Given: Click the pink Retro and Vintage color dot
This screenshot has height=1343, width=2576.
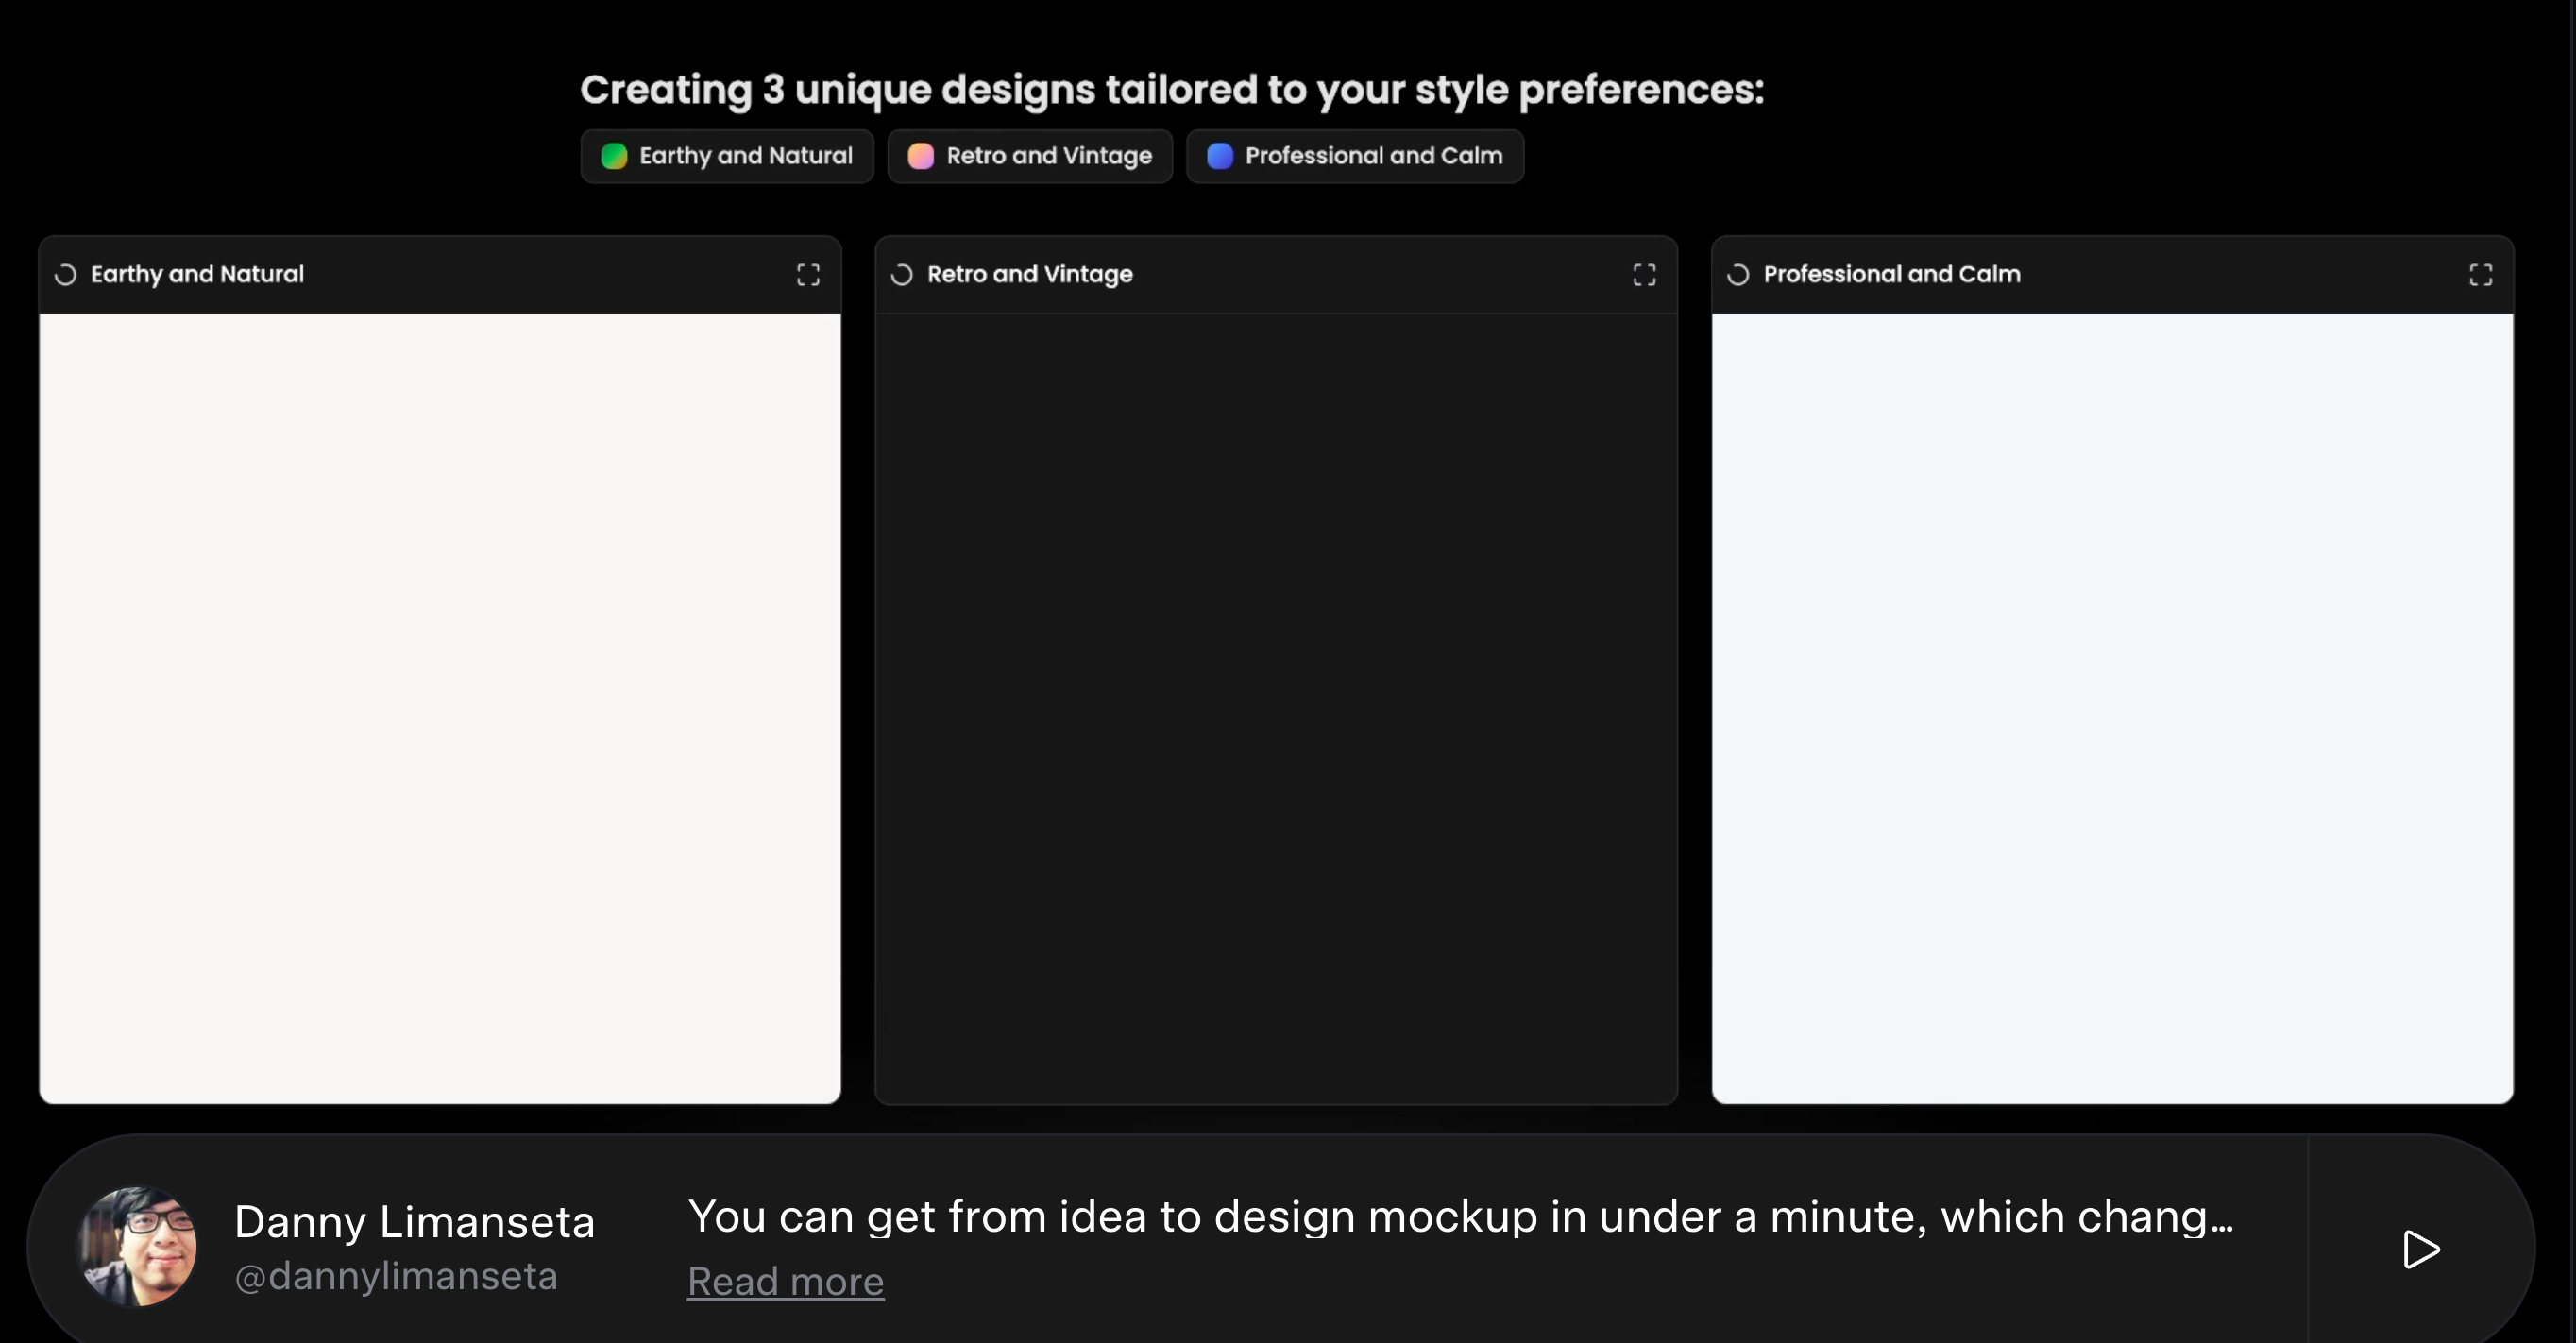Looking at the screenshot, I should click(921, 156).
